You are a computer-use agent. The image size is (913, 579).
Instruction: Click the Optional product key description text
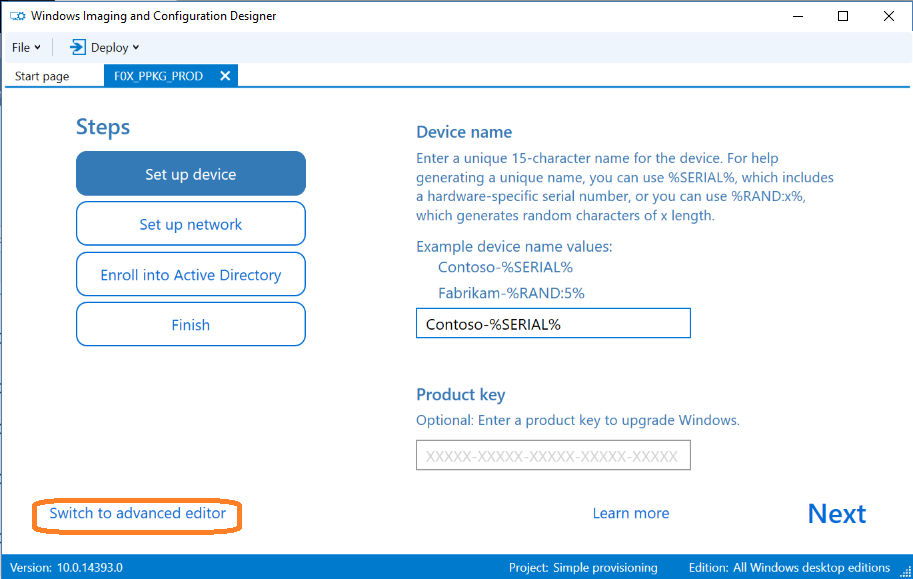578,420
